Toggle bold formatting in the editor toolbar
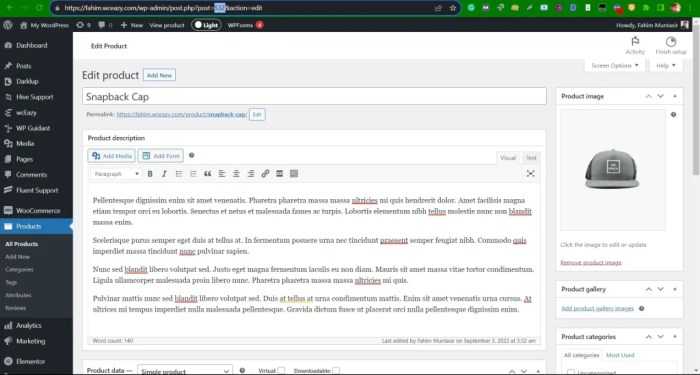Screen dimensions: 700x375 [150, 174]
